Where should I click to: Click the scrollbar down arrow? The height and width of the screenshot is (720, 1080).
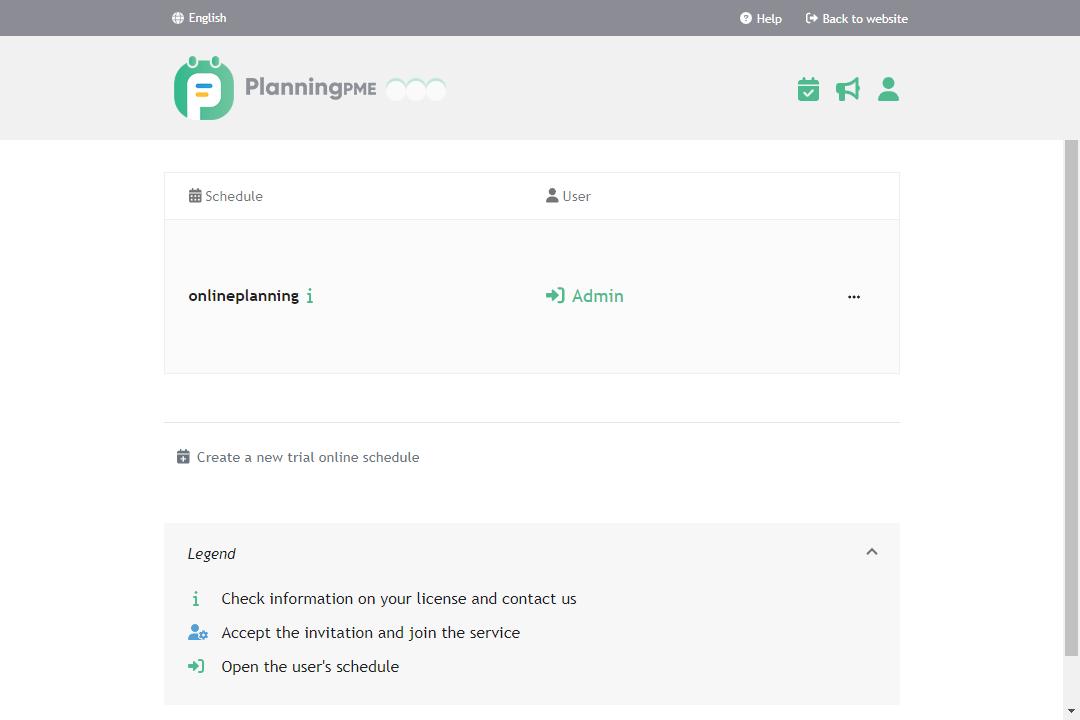[1071, 711]
